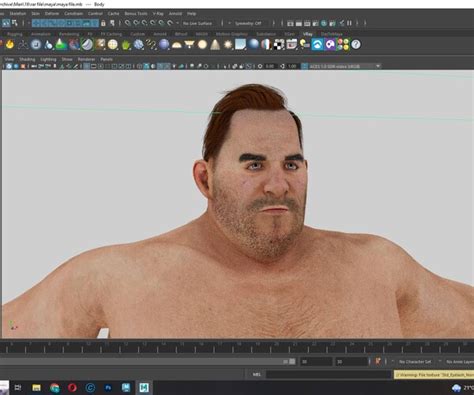Switch to the FX Caching shelf tab

111,34
